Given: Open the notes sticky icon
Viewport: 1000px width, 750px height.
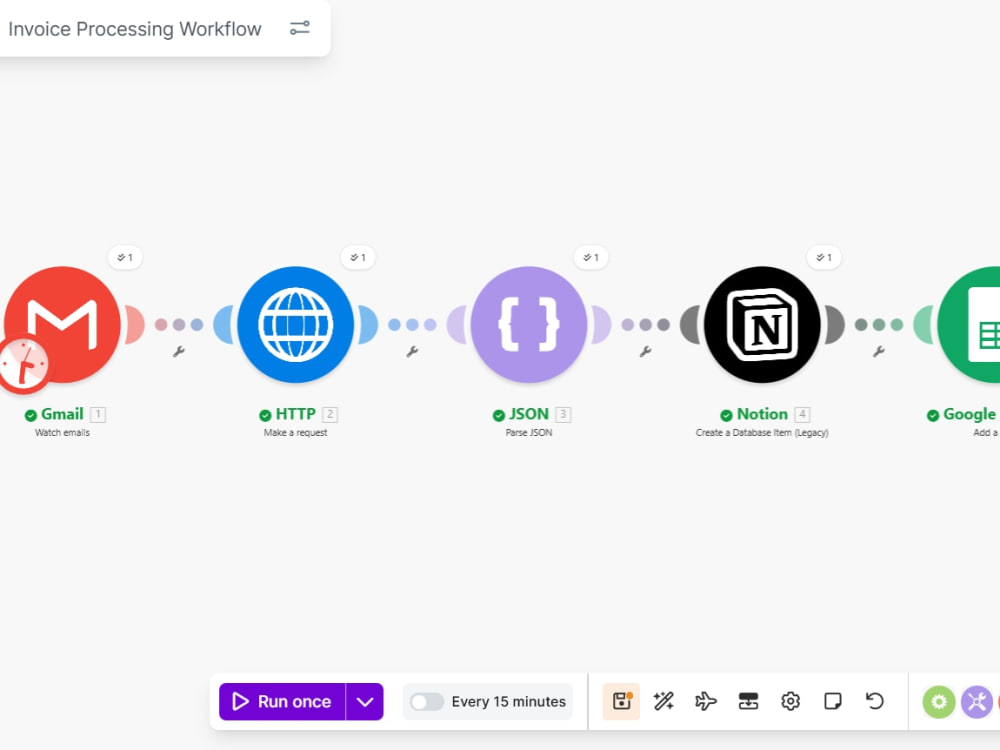Looking at the screenshot, I should pyautogui.click(x=832, y=702).
